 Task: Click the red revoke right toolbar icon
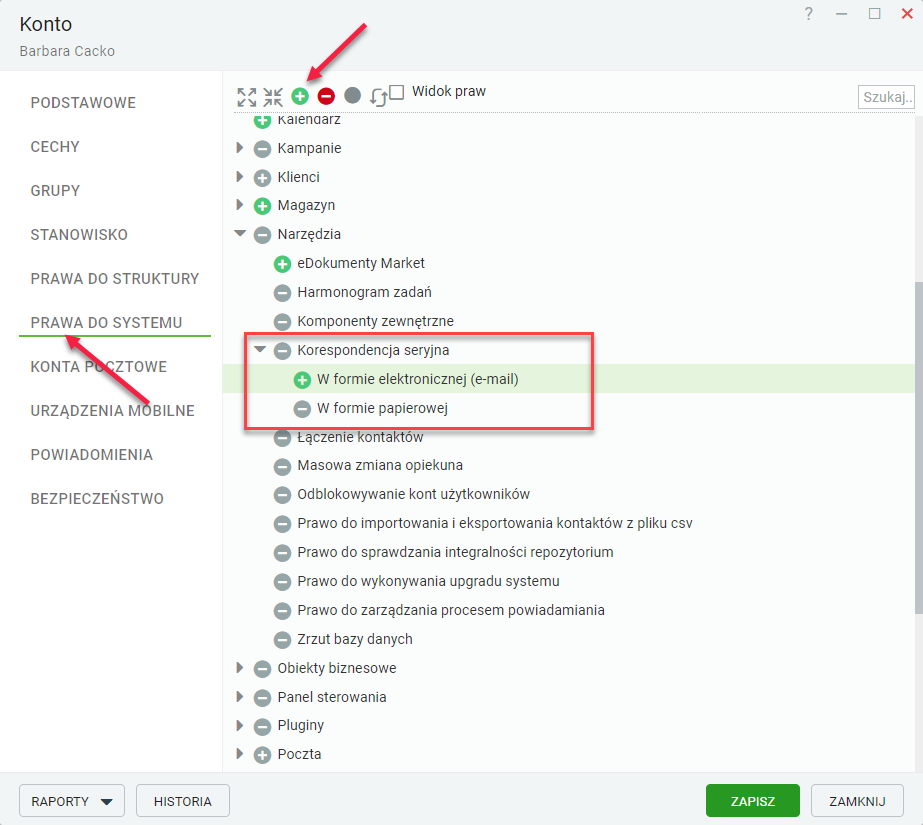(x=326, y=96)
